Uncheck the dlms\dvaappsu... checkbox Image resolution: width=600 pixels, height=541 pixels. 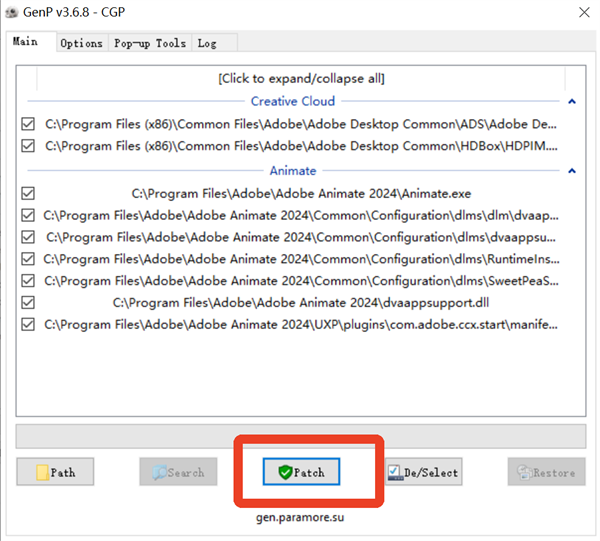pyautogui.click(x=28, y=237)
